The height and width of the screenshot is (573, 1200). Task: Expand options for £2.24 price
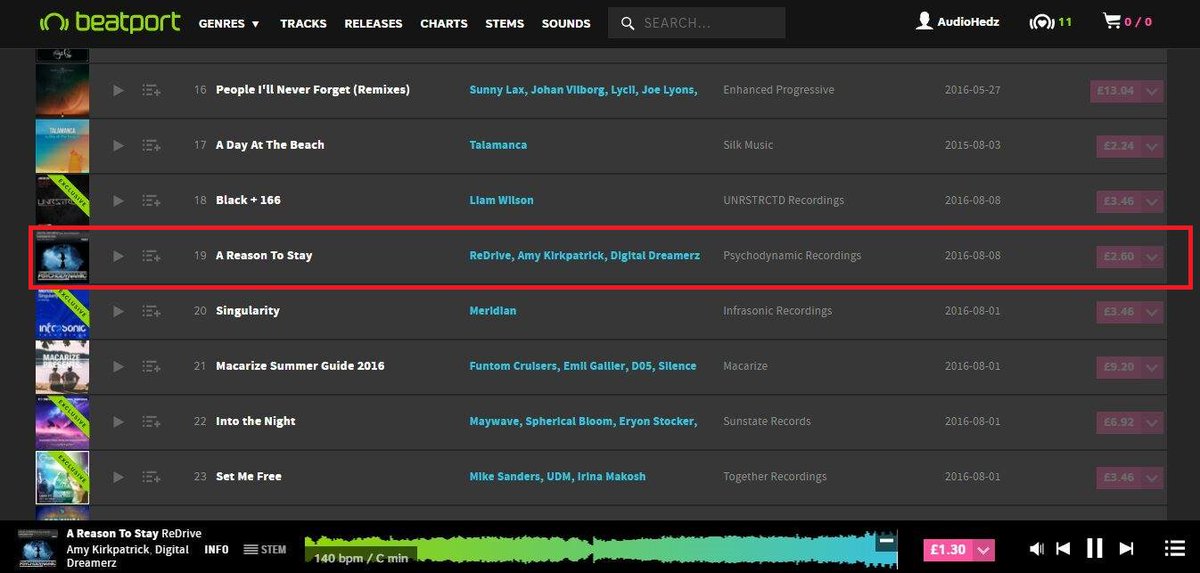[1152, 145]
